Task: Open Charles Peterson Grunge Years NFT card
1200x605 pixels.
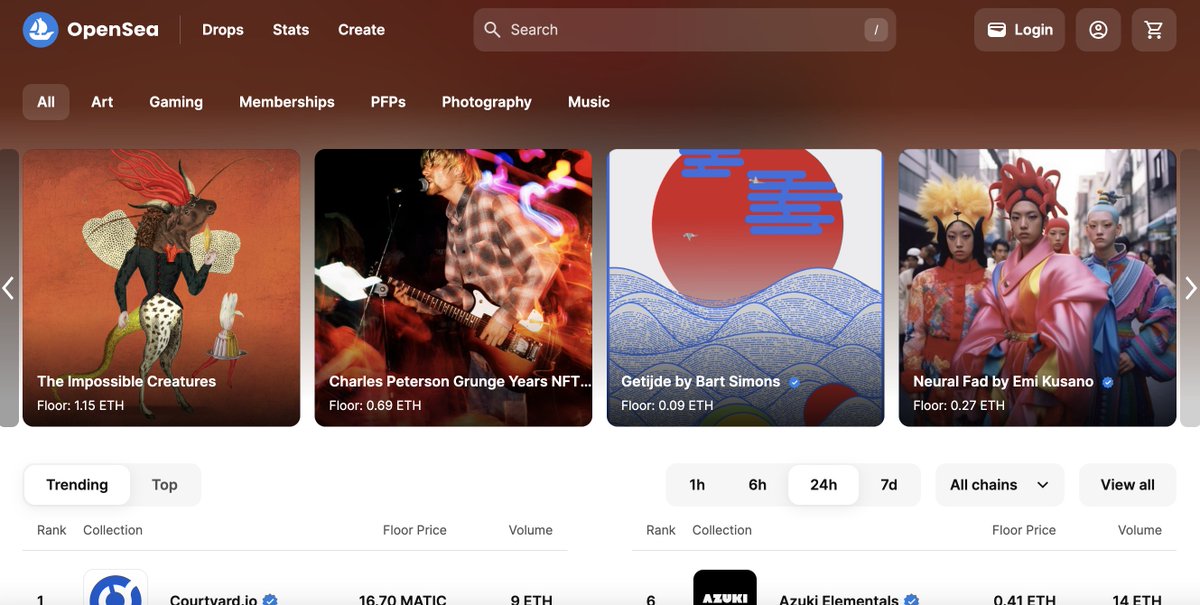Action: [x=453, y=288]
